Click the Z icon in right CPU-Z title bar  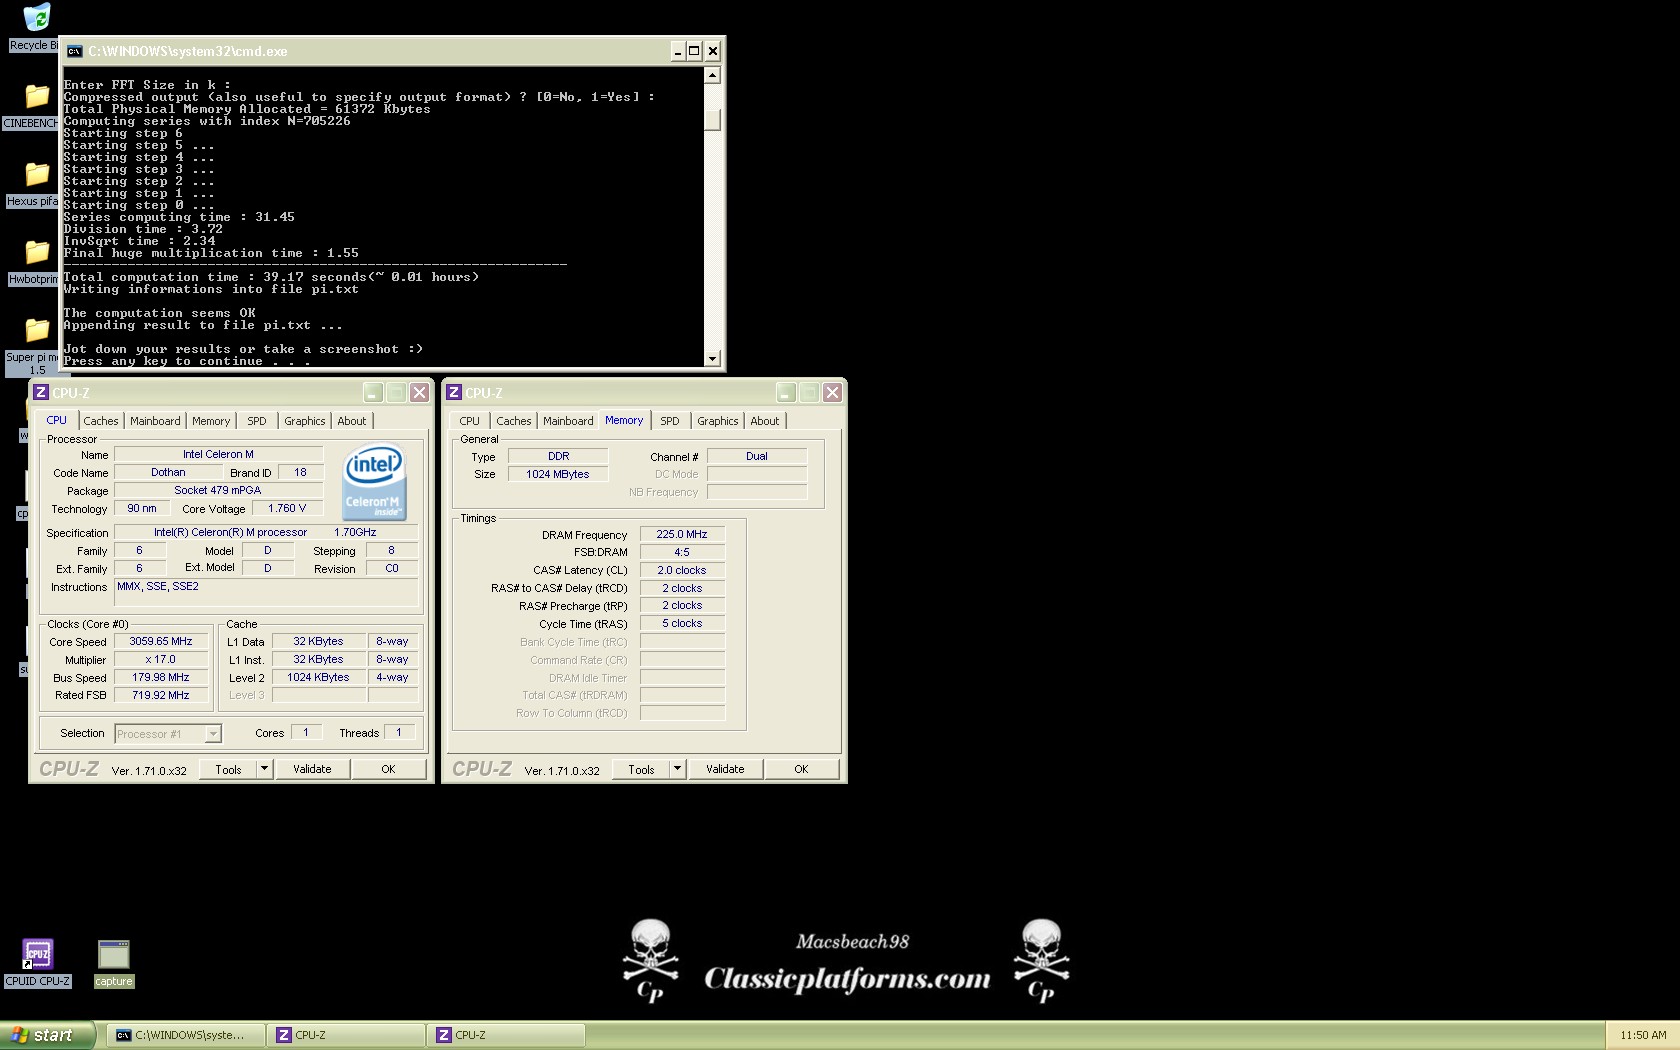pos(454,392)
